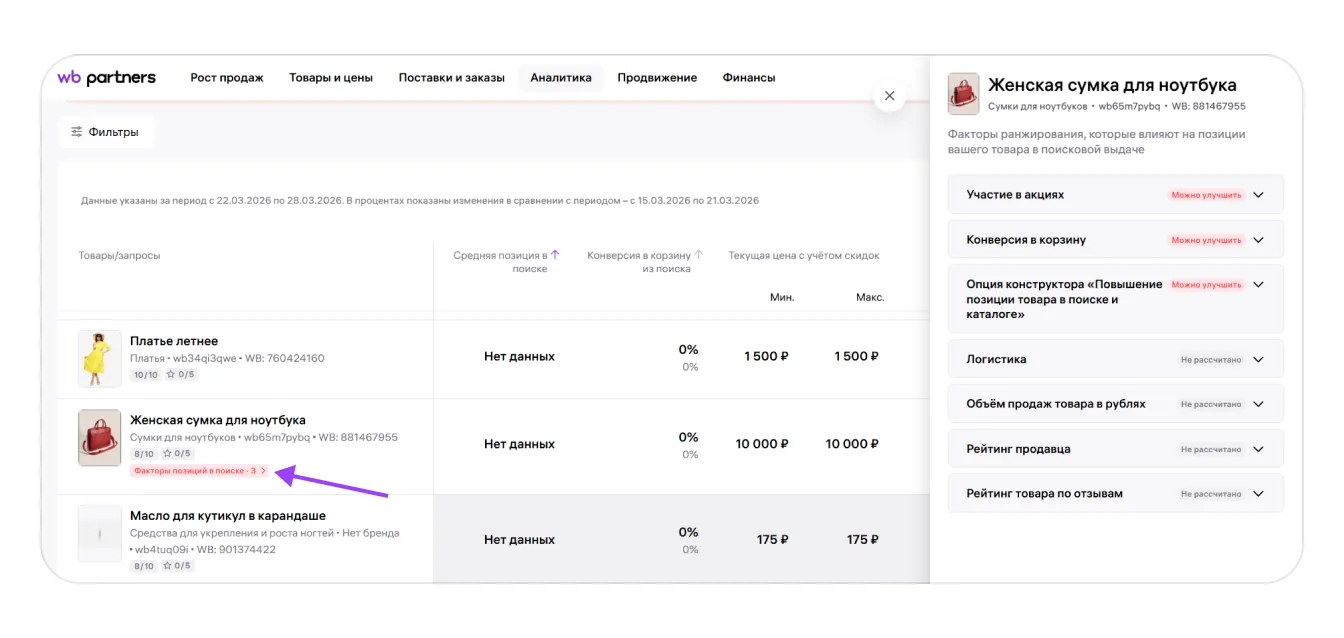Close the ranking factors side panel
This screenshot has width=1344, height=638.
(x=889, y=96)
